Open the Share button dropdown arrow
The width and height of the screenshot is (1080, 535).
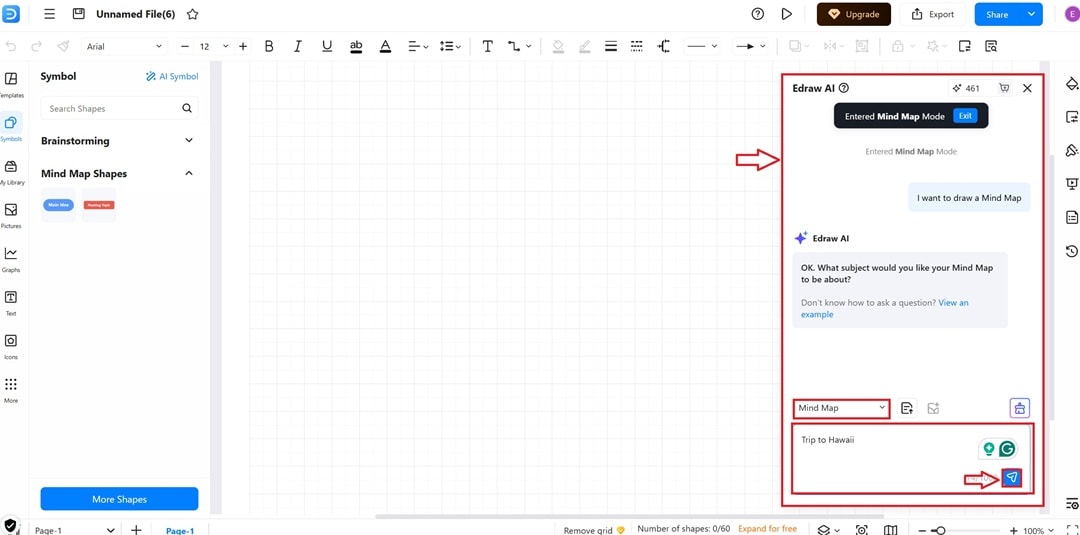pos(1031,14)
